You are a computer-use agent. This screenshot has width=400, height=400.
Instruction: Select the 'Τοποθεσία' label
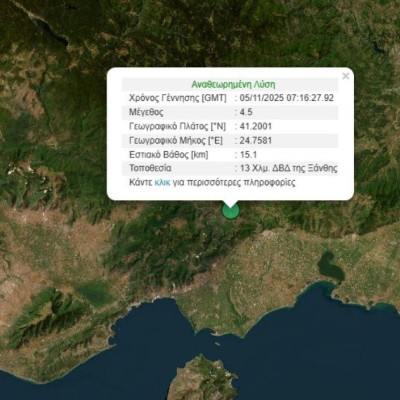150,168
